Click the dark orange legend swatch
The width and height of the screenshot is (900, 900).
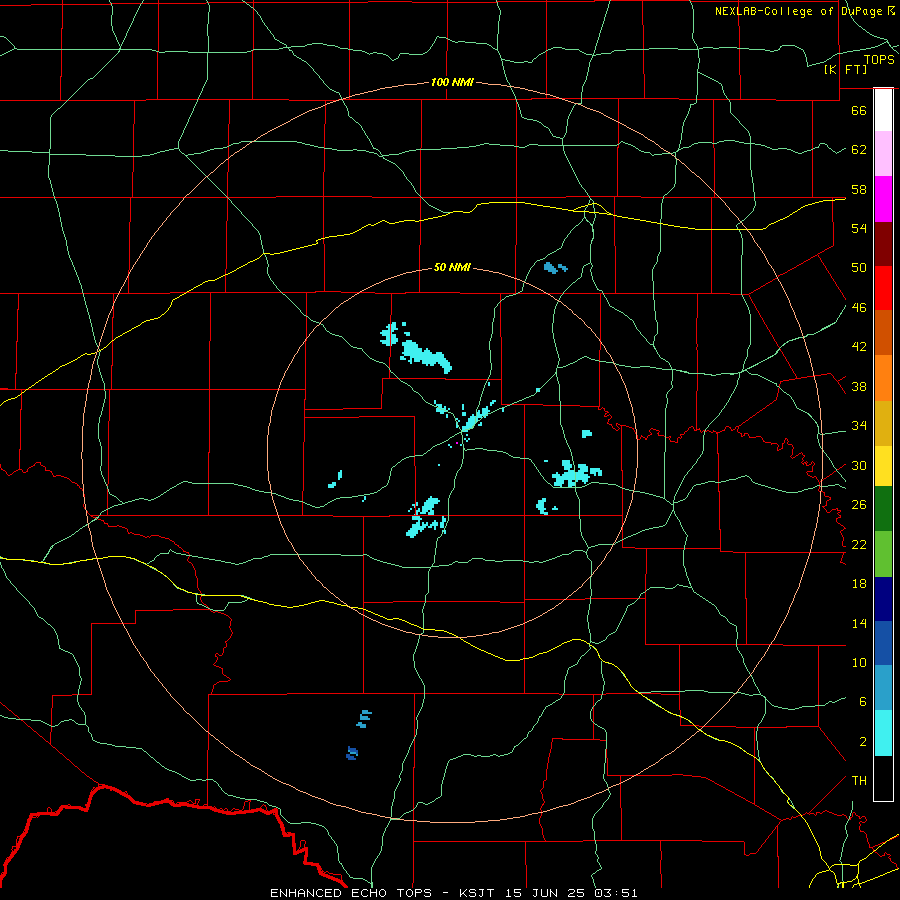(883, 333)
